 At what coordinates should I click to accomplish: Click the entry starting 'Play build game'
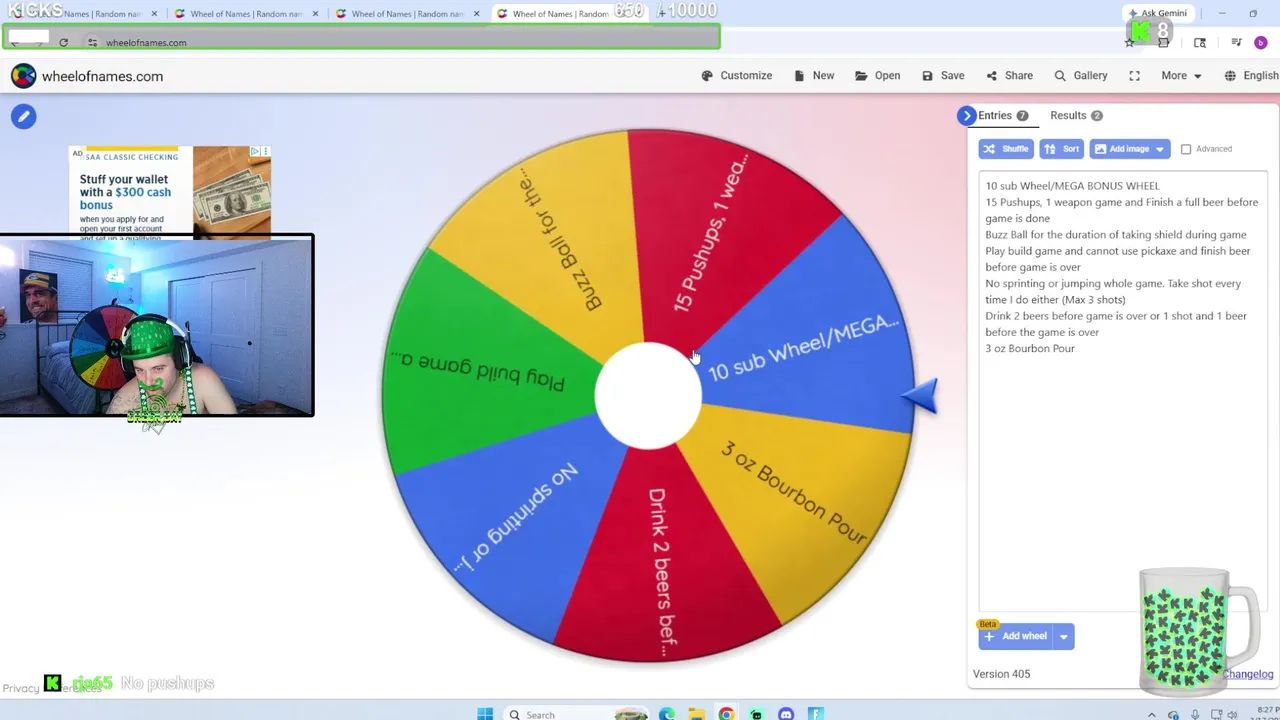click(1117, 259)
